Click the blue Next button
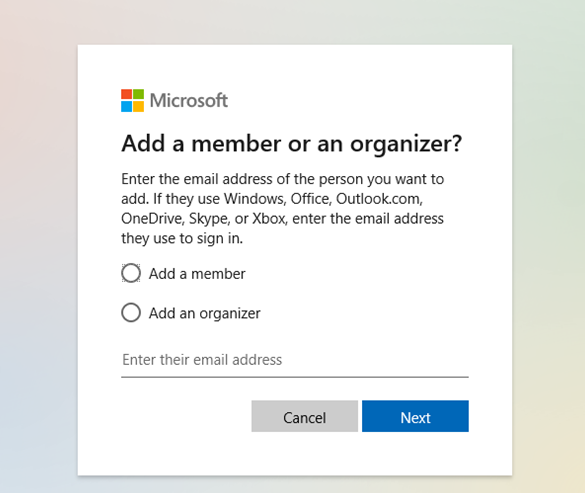 415,416
